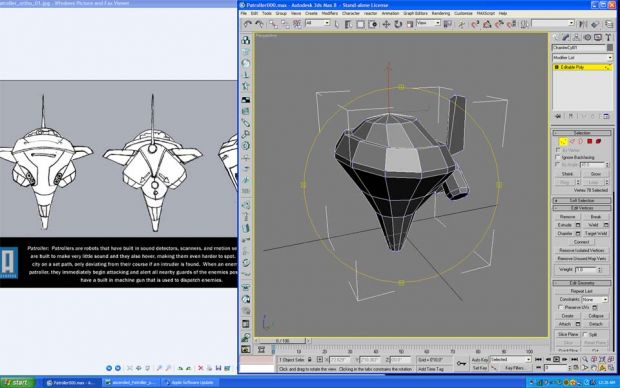Select the Select and Move tool

click(386, 24)
